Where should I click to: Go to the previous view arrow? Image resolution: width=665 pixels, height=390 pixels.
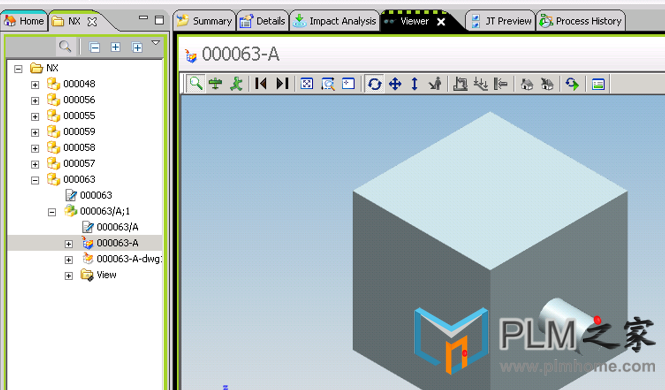[261, 84]
